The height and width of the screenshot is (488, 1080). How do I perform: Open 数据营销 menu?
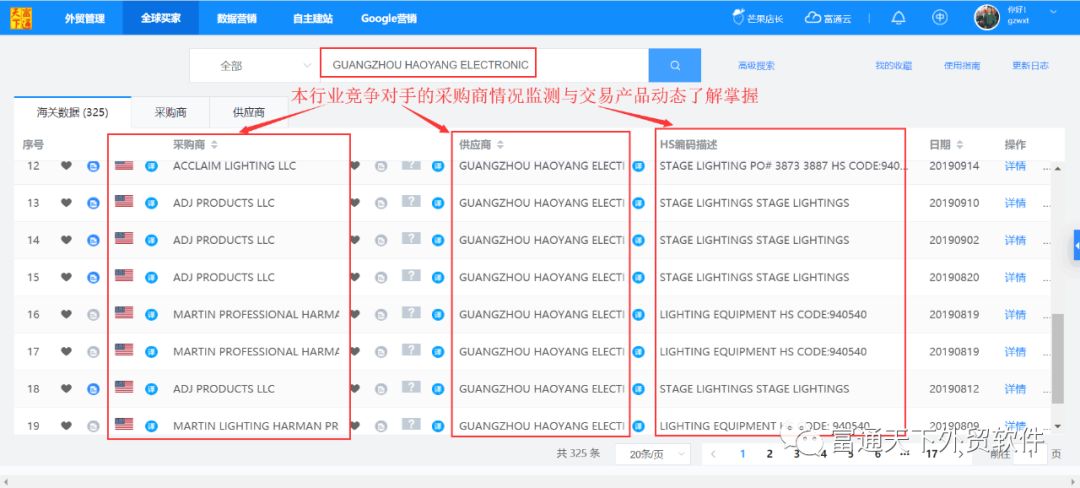236,18
